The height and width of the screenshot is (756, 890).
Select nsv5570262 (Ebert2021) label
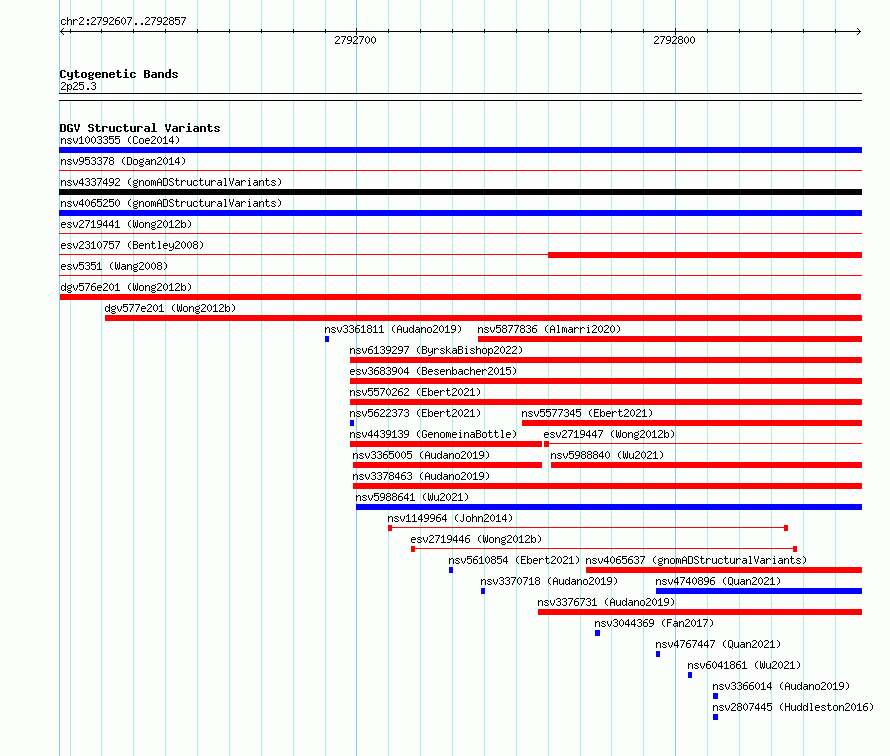415,392
